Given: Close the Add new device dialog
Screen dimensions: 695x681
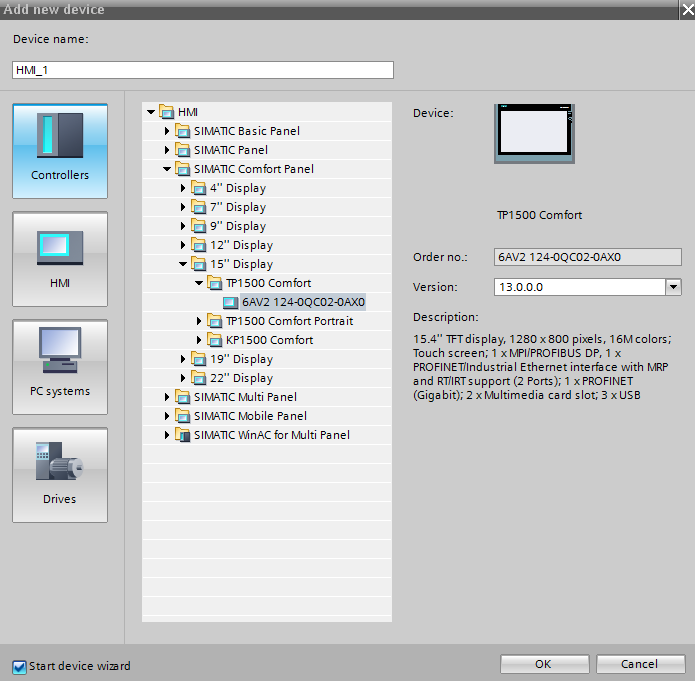Looking at the screenshot, I should pos(687,9).
